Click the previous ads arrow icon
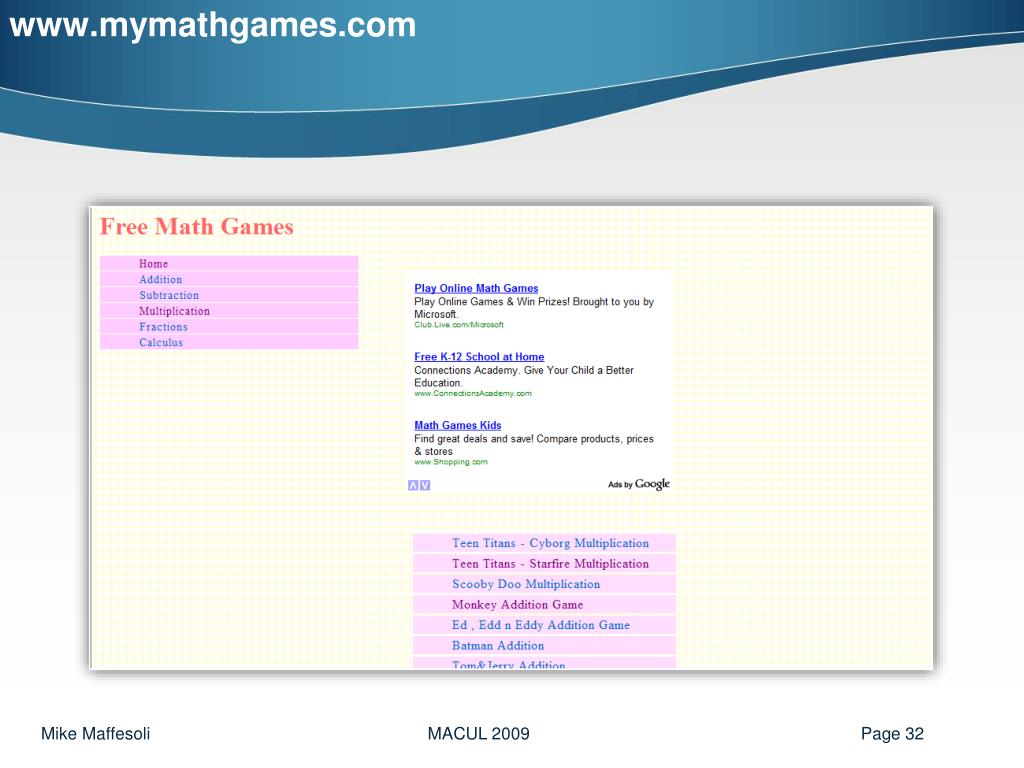Image resolution: width=1024 pixels, height=768 pixels. 413,485
